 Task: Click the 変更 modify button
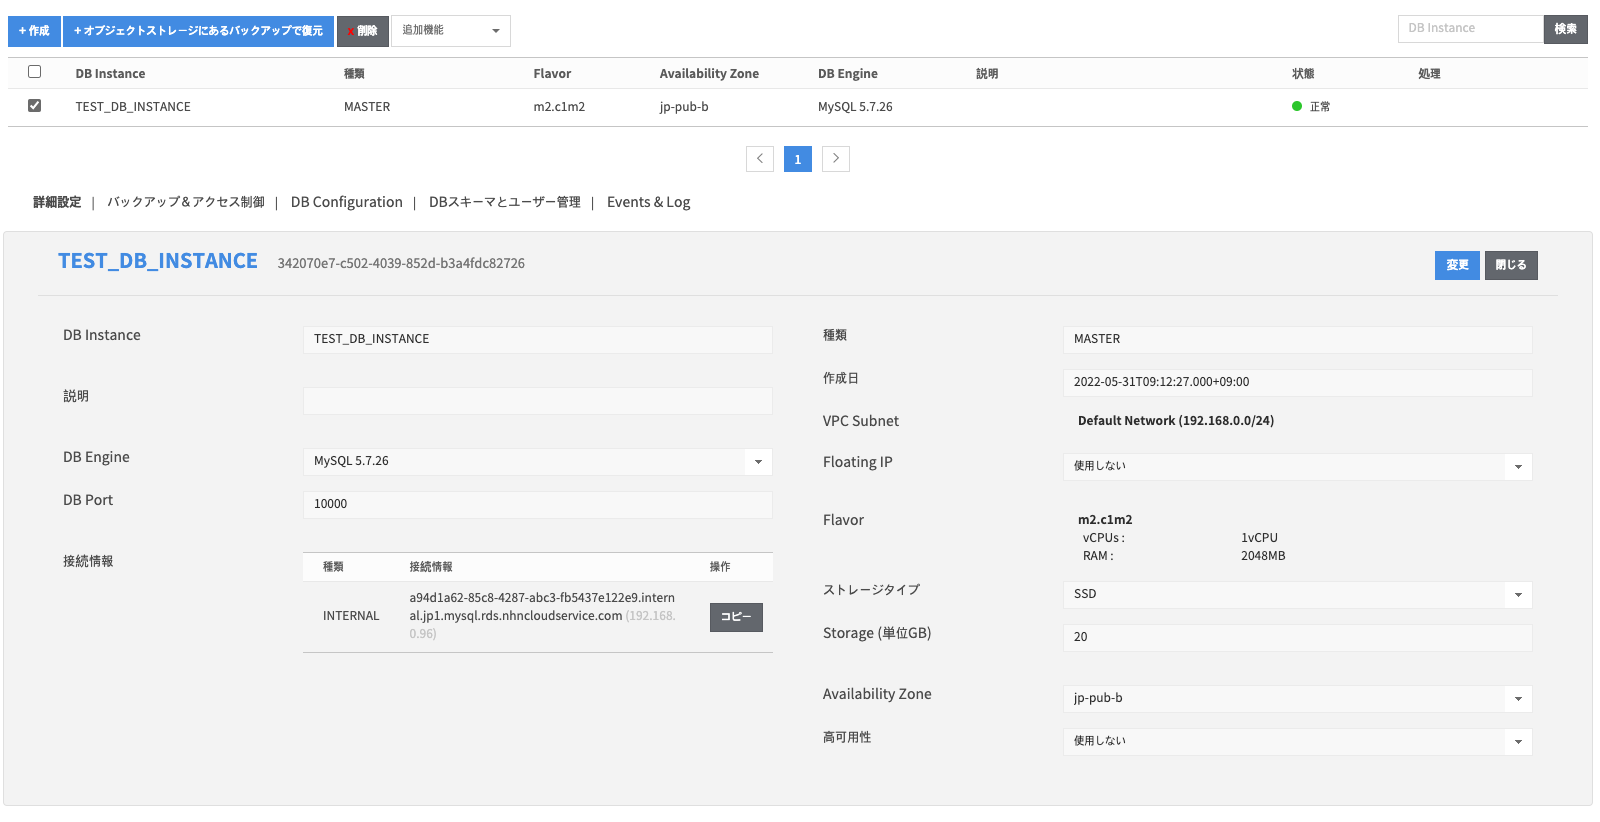pyautogui.click(x=1457, y=265)
